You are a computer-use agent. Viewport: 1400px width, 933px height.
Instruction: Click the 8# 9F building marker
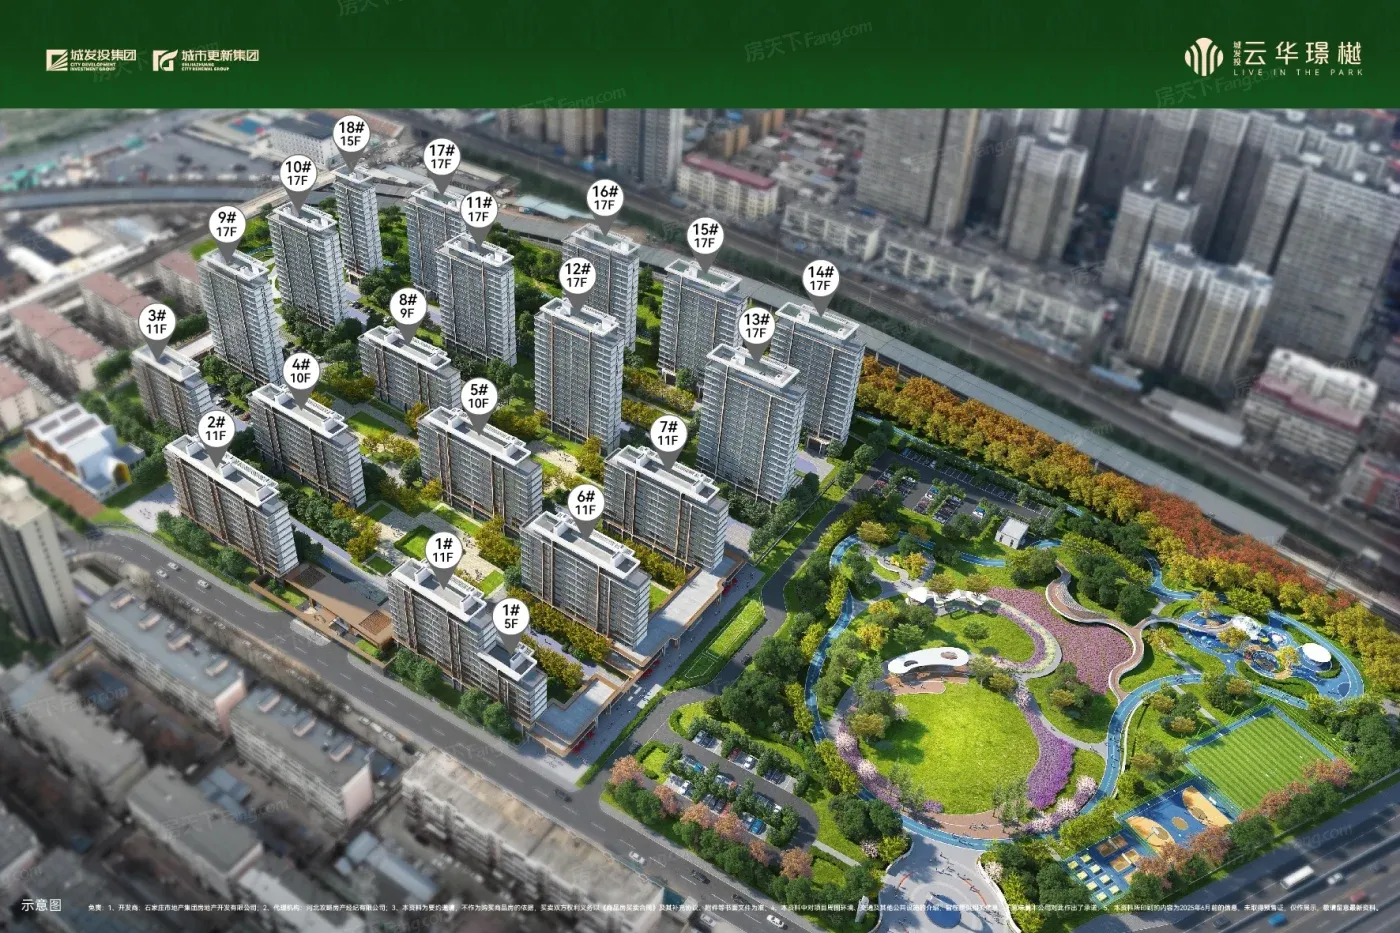point(407,306)
